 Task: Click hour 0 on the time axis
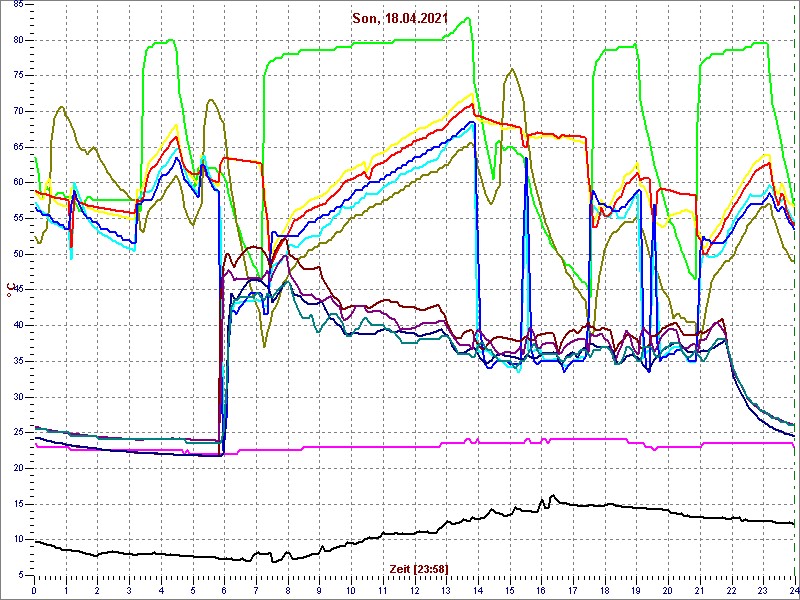pyautogui.click(x=34, y=591)
